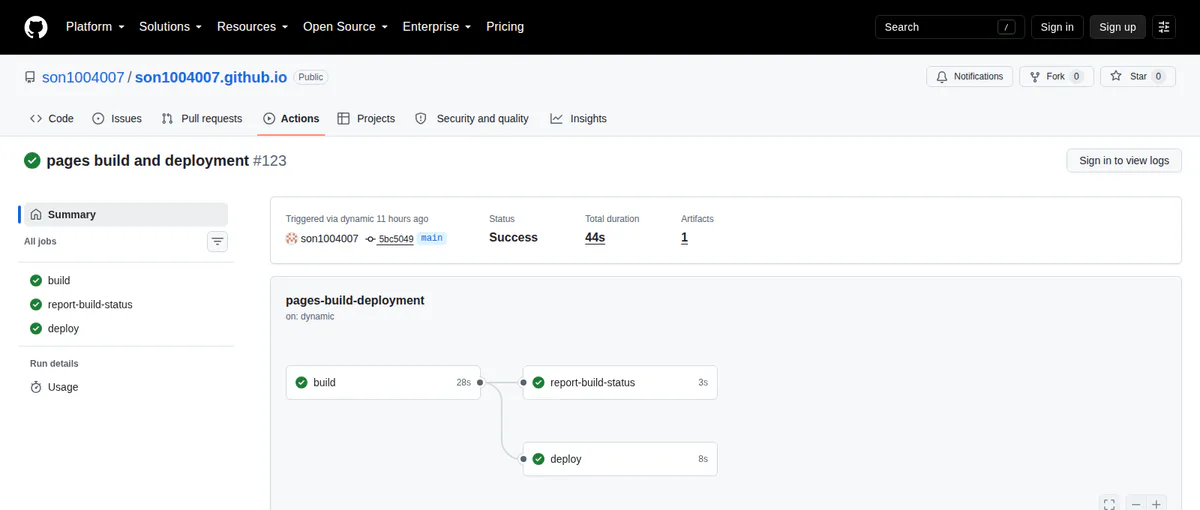Click the Summary home icon

(x=36, y=214)
